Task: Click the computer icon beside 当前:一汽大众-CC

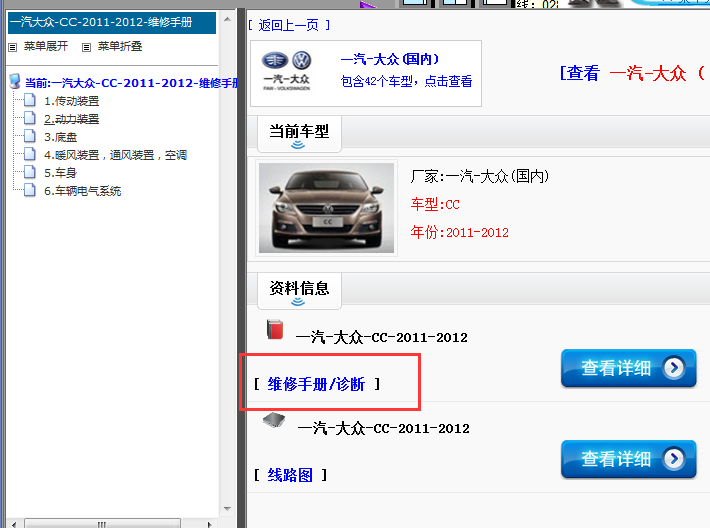Action: (x=15, y=82)
